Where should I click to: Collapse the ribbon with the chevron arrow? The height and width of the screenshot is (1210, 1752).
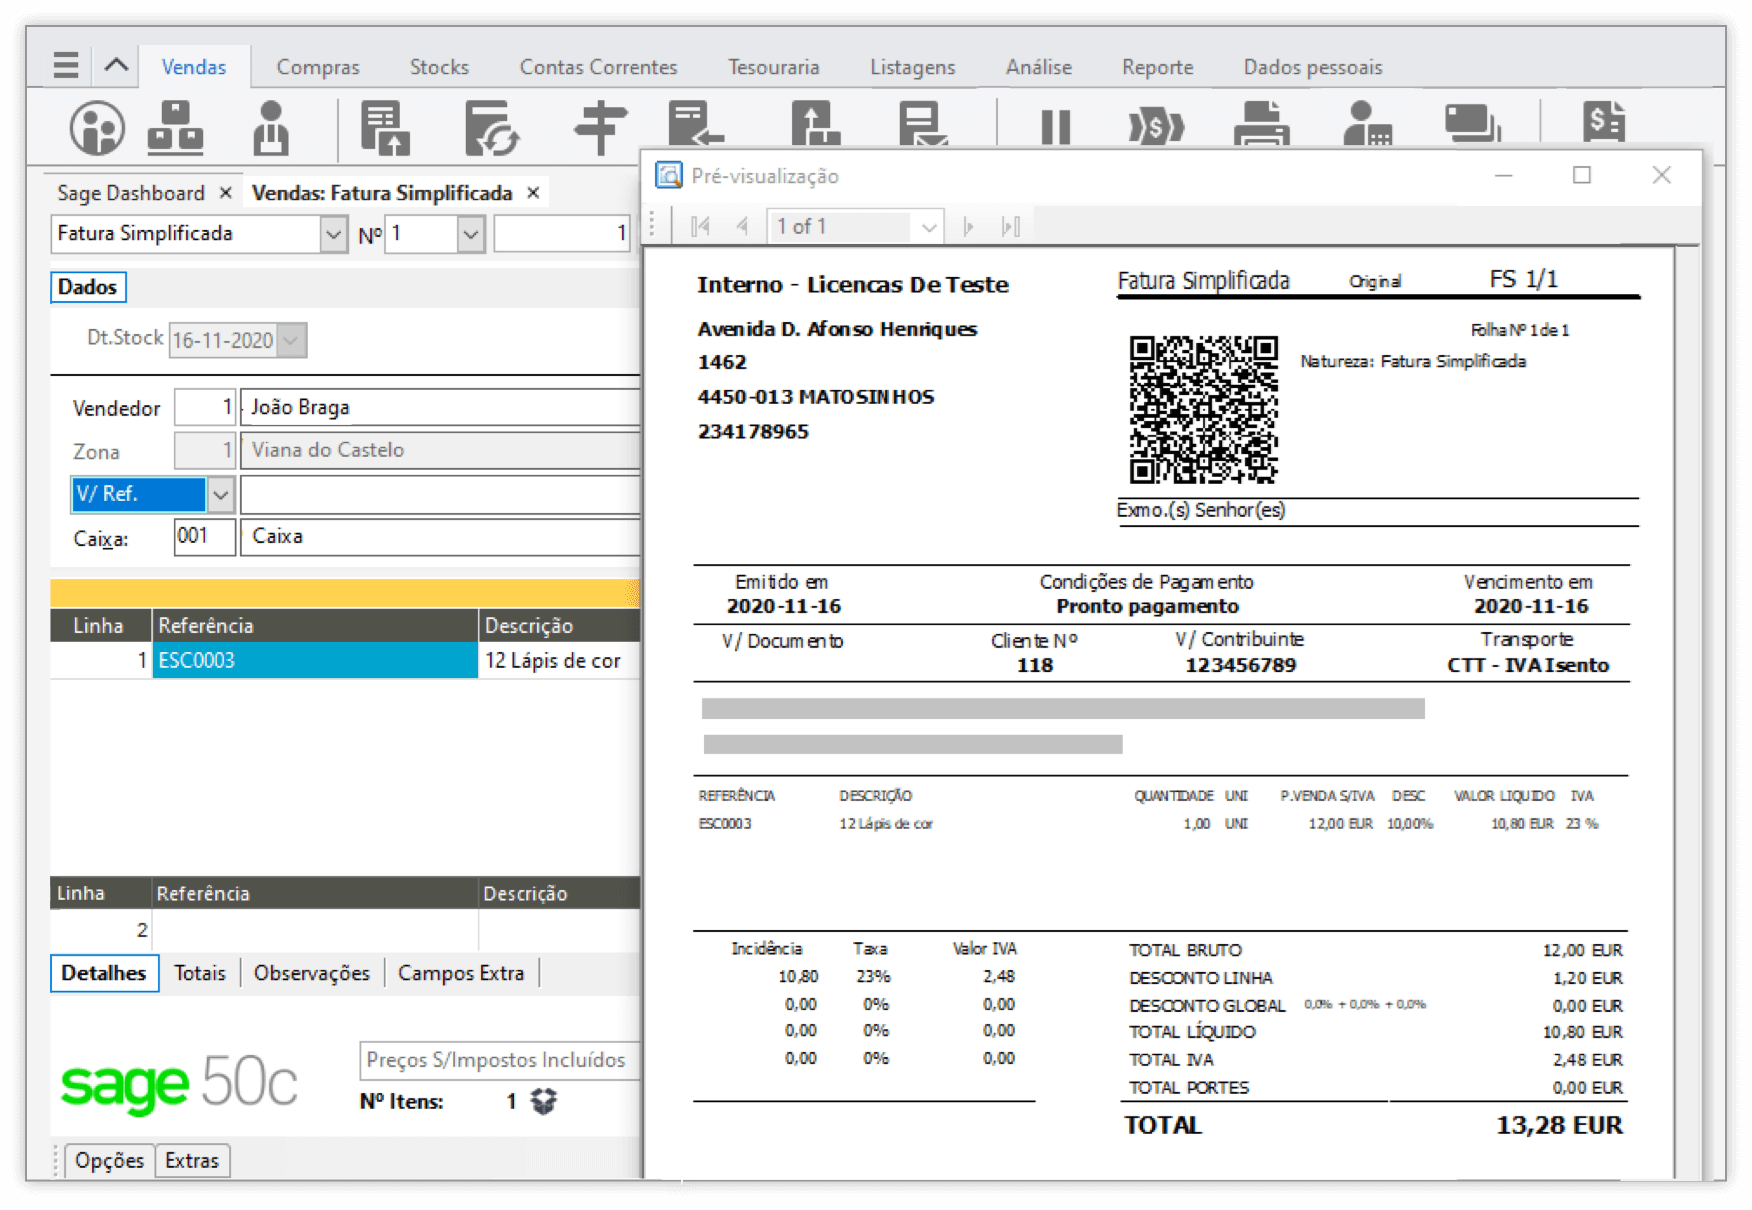[116, 66]
